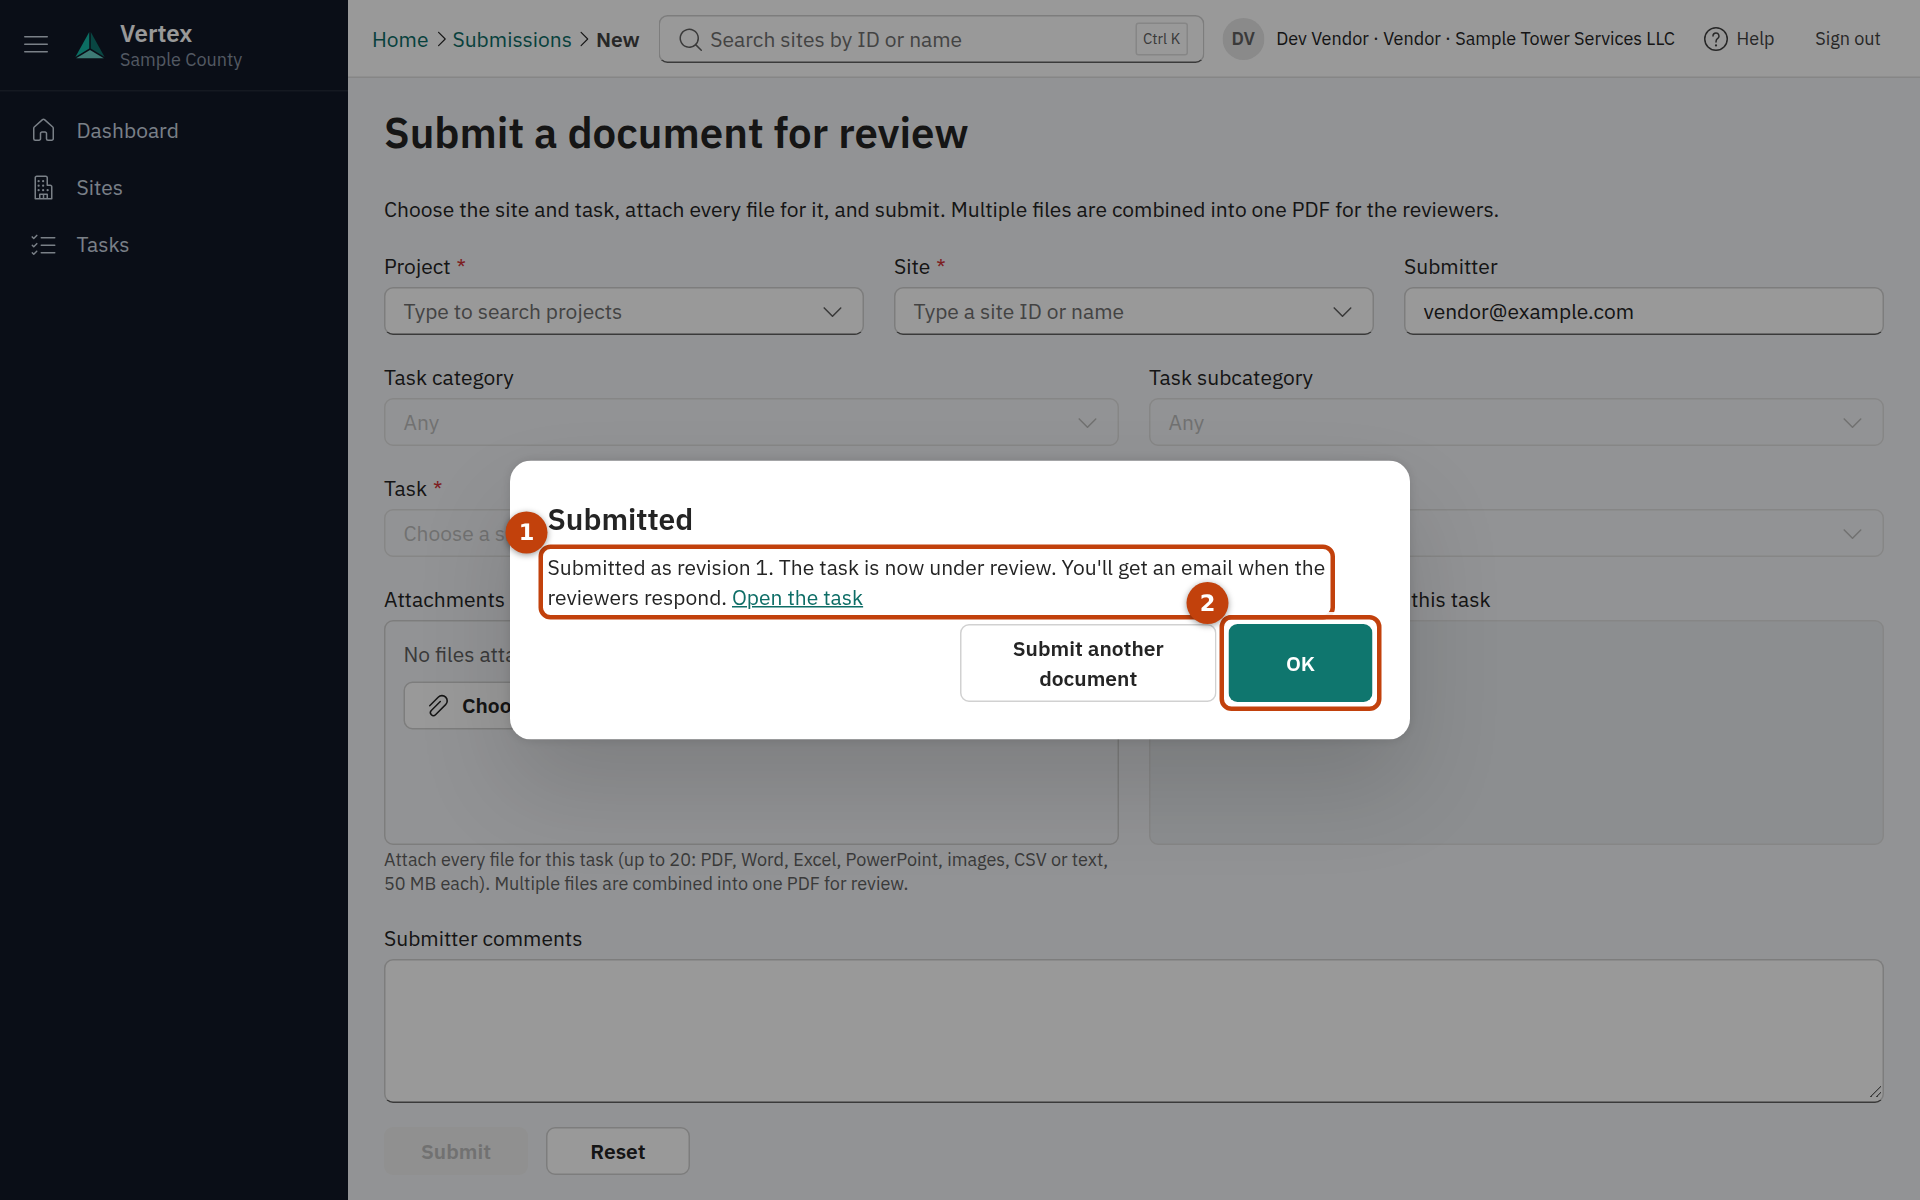Click Submit another document button
Viewport: 1920px width, 1200px height.
(x=1088, y=664)
